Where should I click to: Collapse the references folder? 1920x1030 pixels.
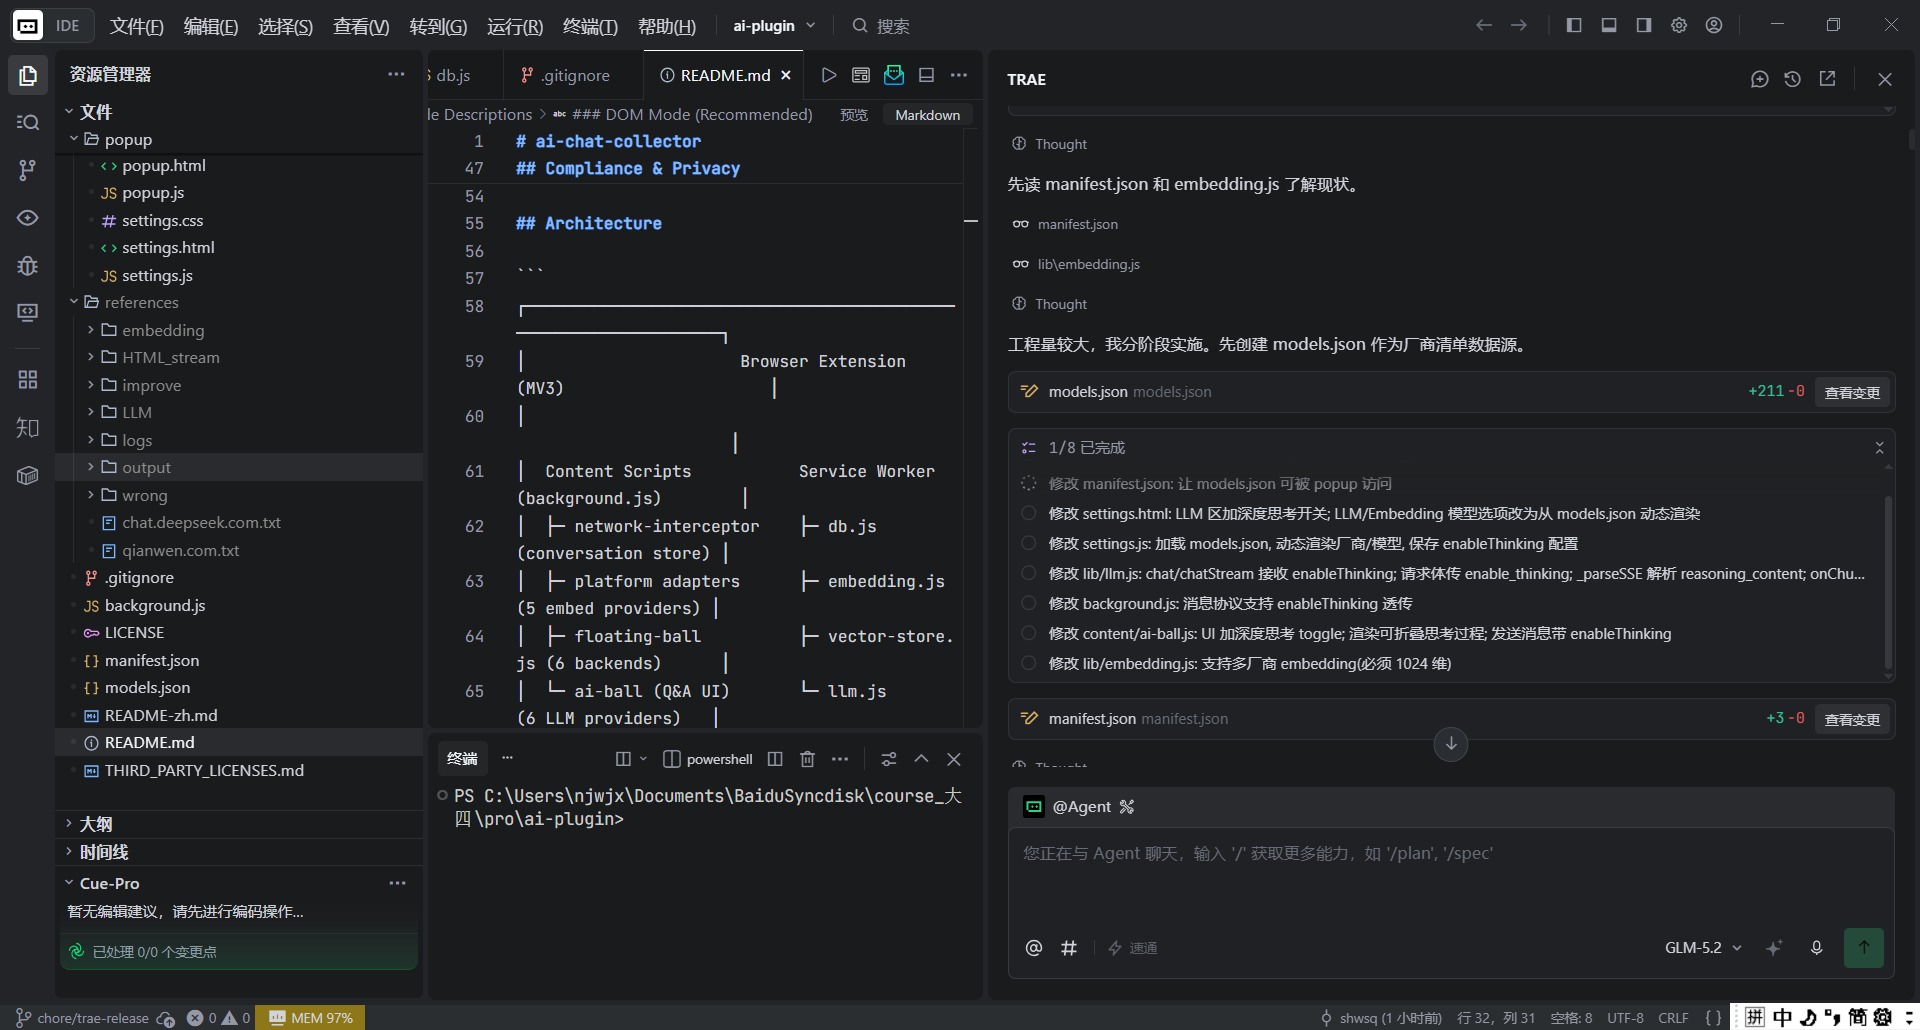click(74, 302)
